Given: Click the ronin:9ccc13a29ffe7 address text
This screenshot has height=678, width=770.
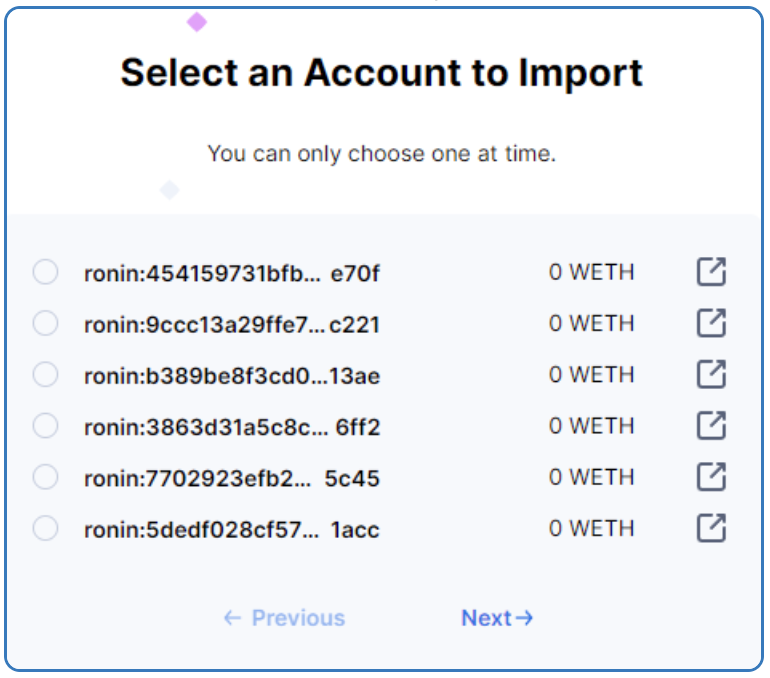Looking at the screenshot, I should coord(231,325).
